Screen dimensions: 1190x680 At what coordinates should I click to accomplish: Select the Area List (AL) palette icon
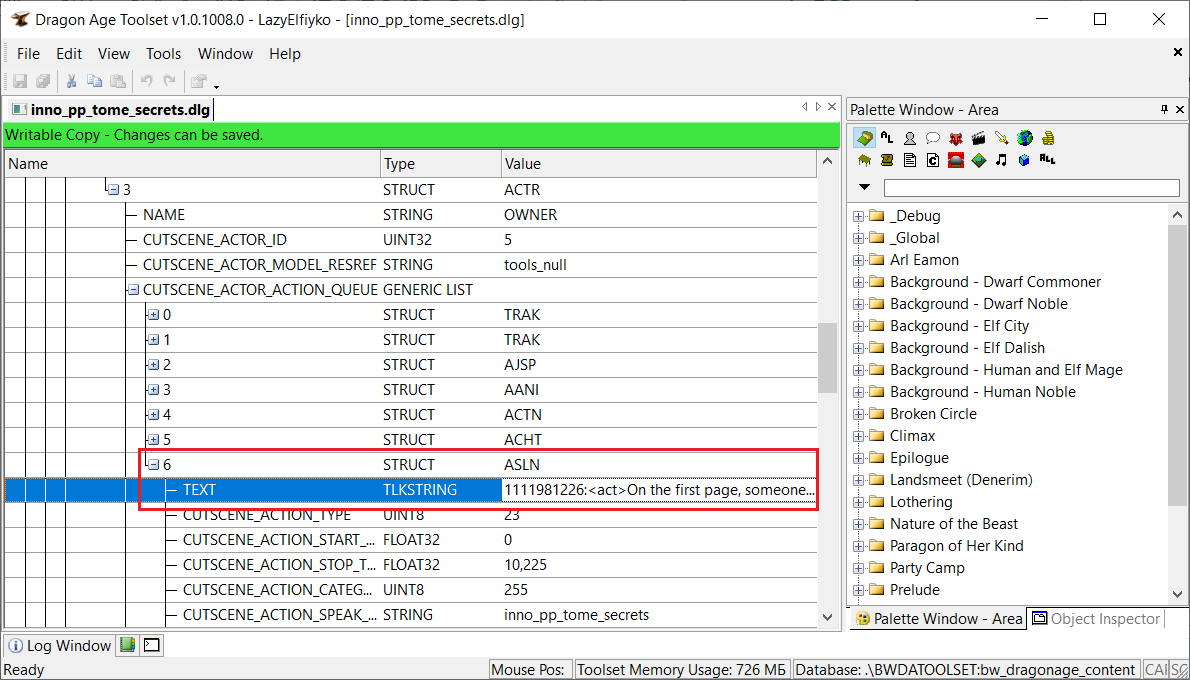pyautogui.click(x=887, y=138)
